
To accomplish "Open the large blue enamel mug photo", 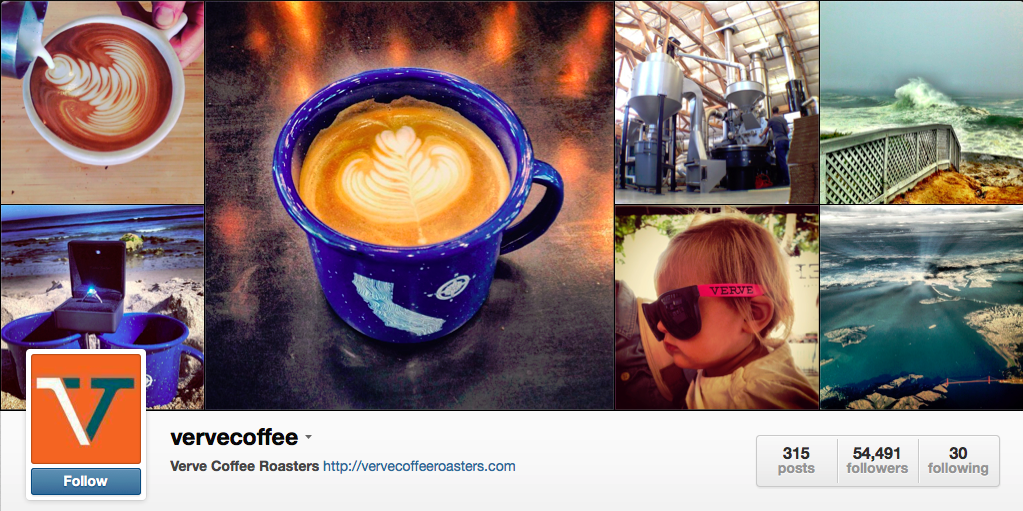I will pos(410,205).
